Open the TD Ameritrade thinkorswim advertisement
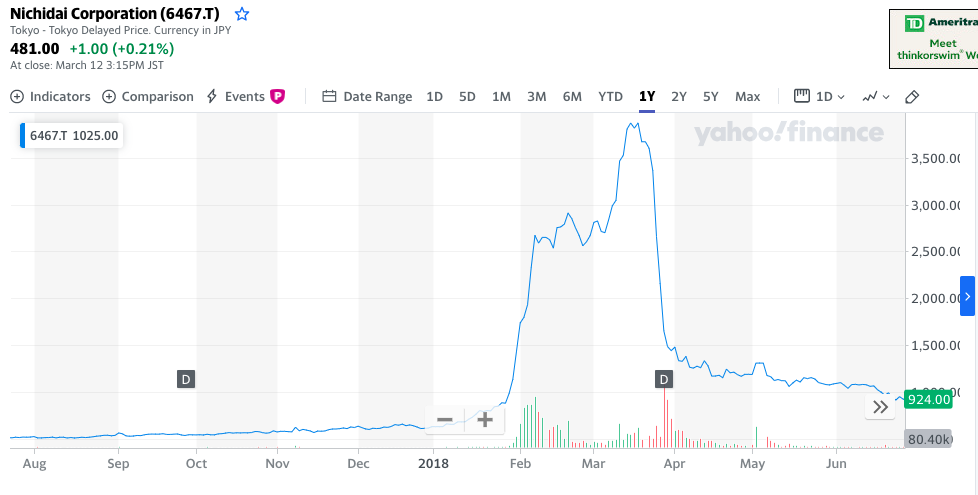 [933, 37]
